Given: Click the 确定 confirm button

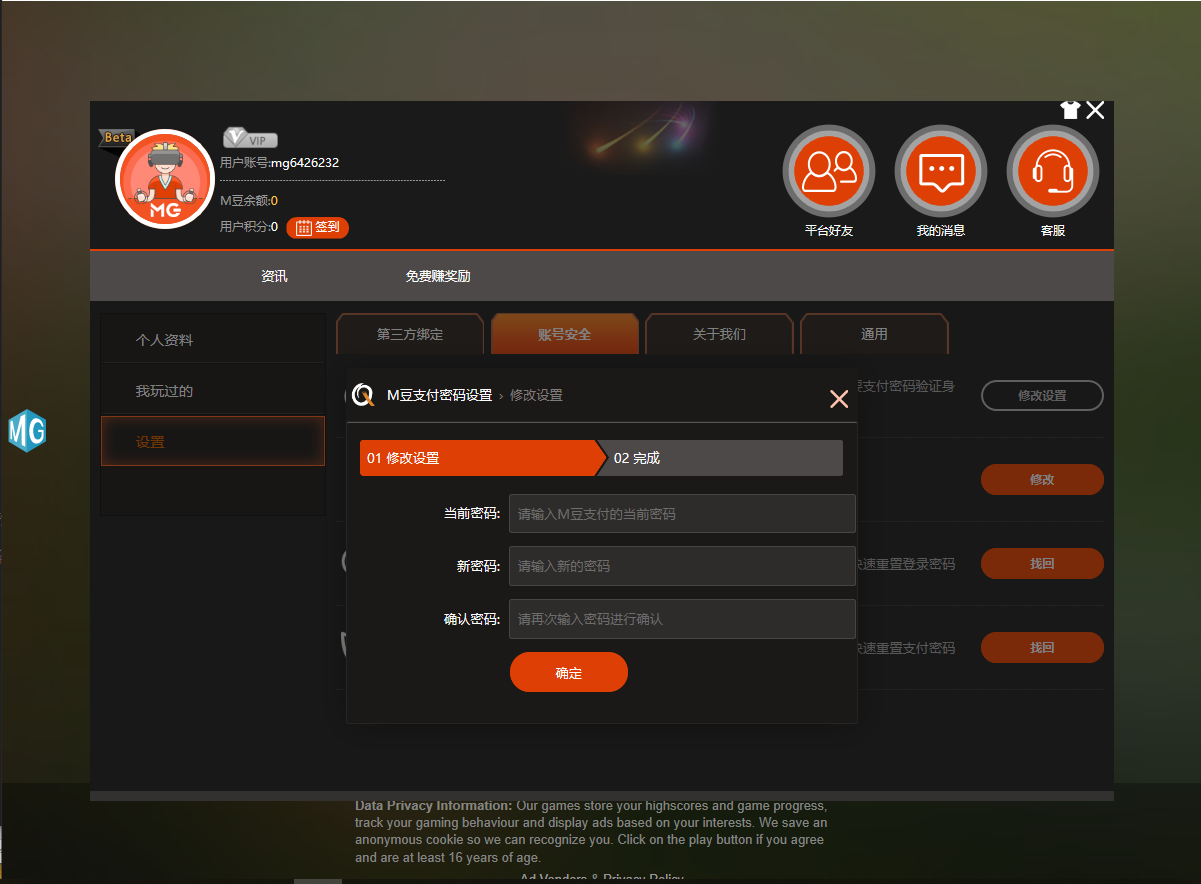Looking at the screenshot, I should pyautogui.click(x=568, y=673).
